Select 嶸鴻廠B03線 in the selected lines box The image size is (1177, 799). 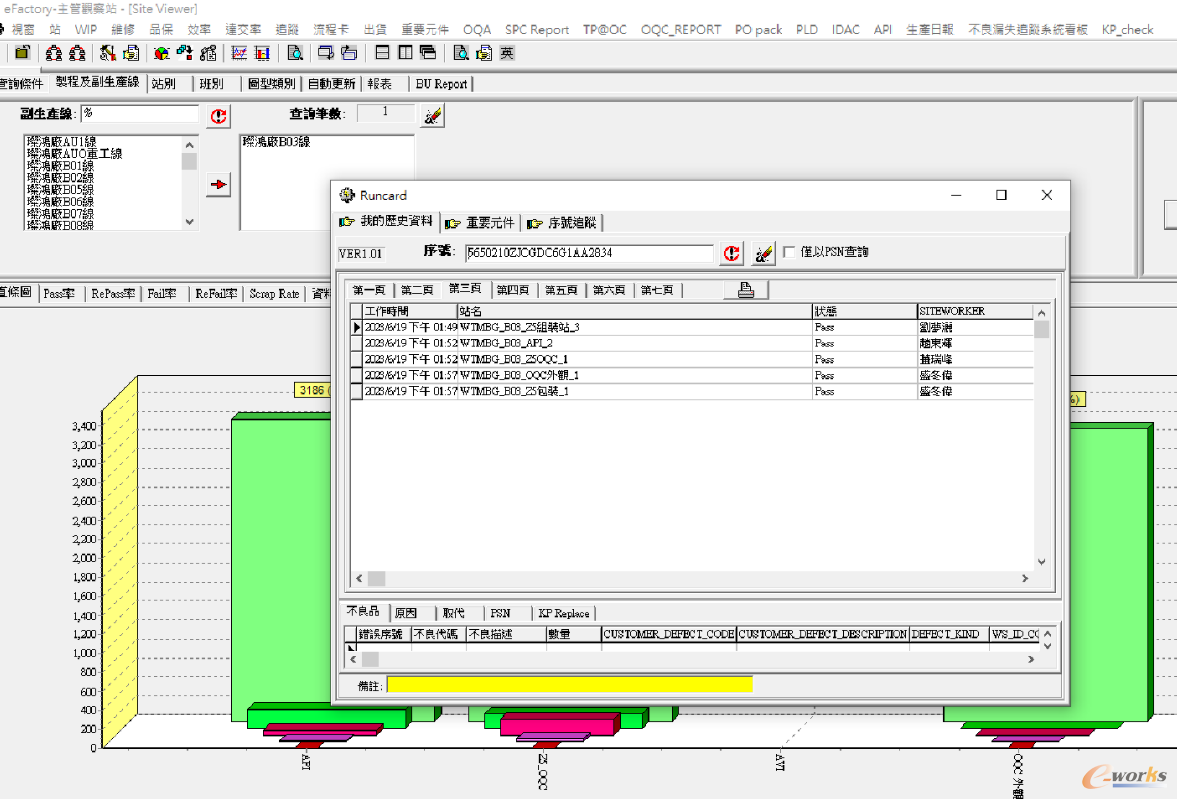click(275, 142)
